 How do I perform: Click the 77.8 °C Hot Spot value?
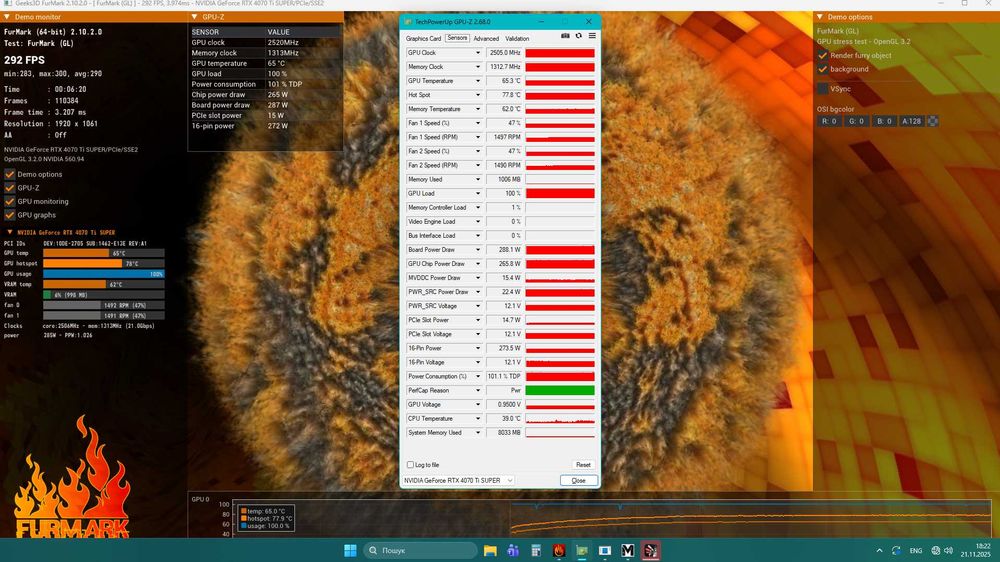tap(504, 95)
